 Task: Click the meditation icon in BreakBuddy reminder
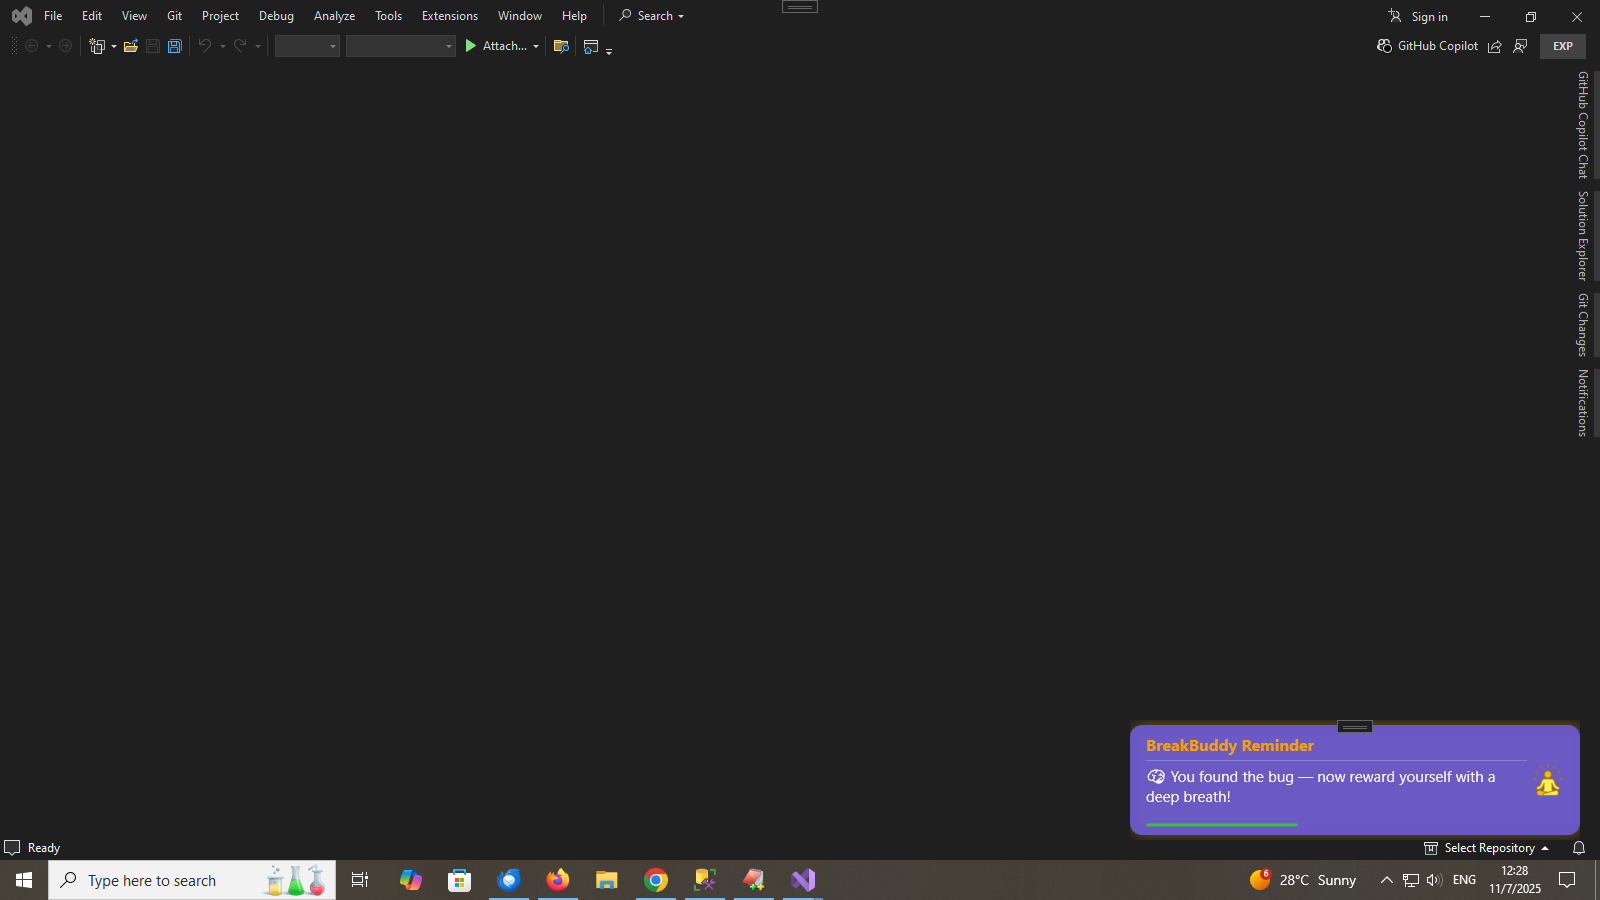[1547, 782]
